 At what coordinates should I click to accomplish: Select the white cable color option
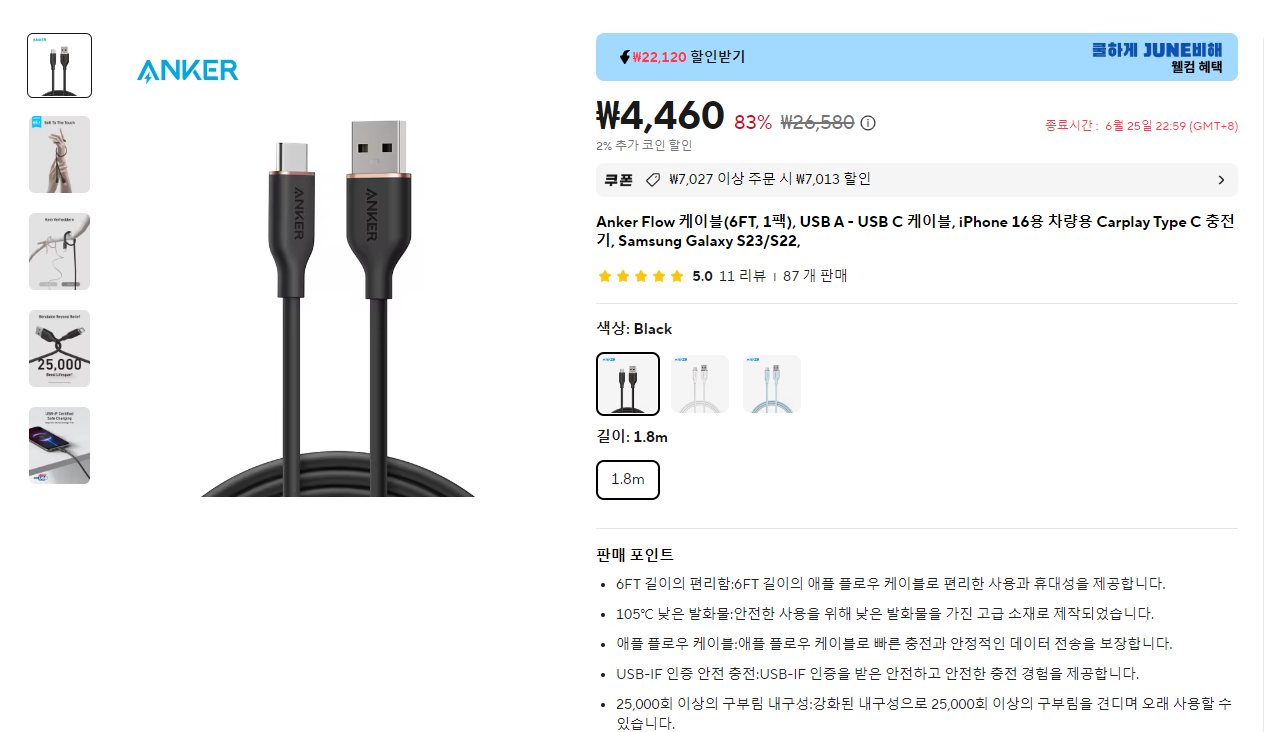tap(700, 384)
